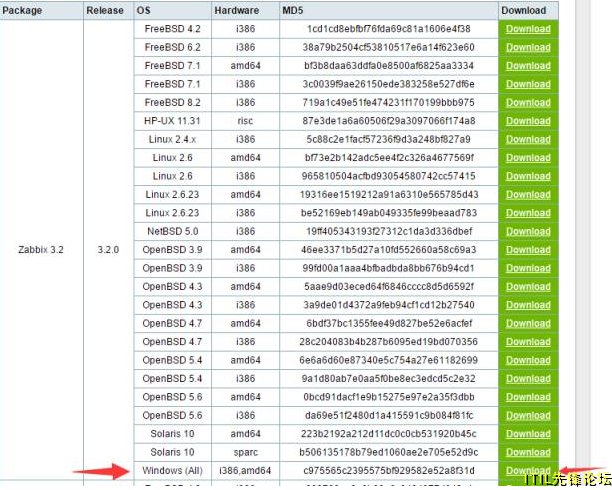
Task: Download the OpenBSD 5.6 i386 agent
Action: pyautogui.click(x=528, y=415)
